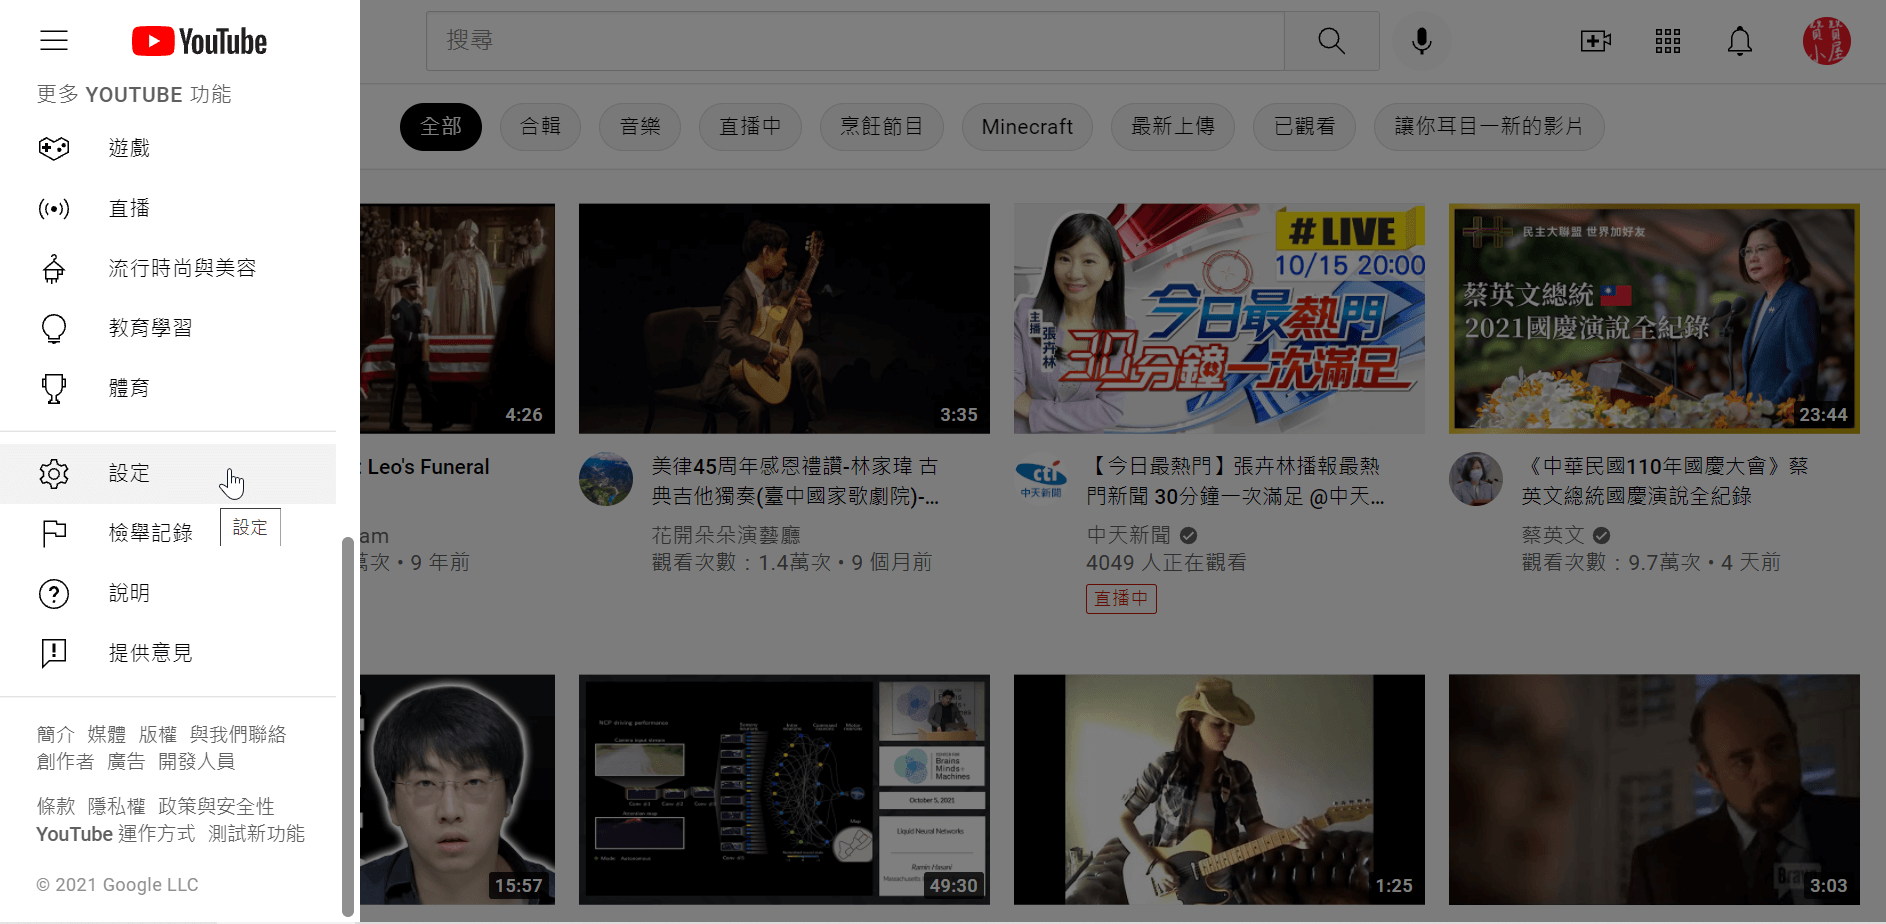Click the 中天新聞 channel name
1886x924 pixels.
1128,535
